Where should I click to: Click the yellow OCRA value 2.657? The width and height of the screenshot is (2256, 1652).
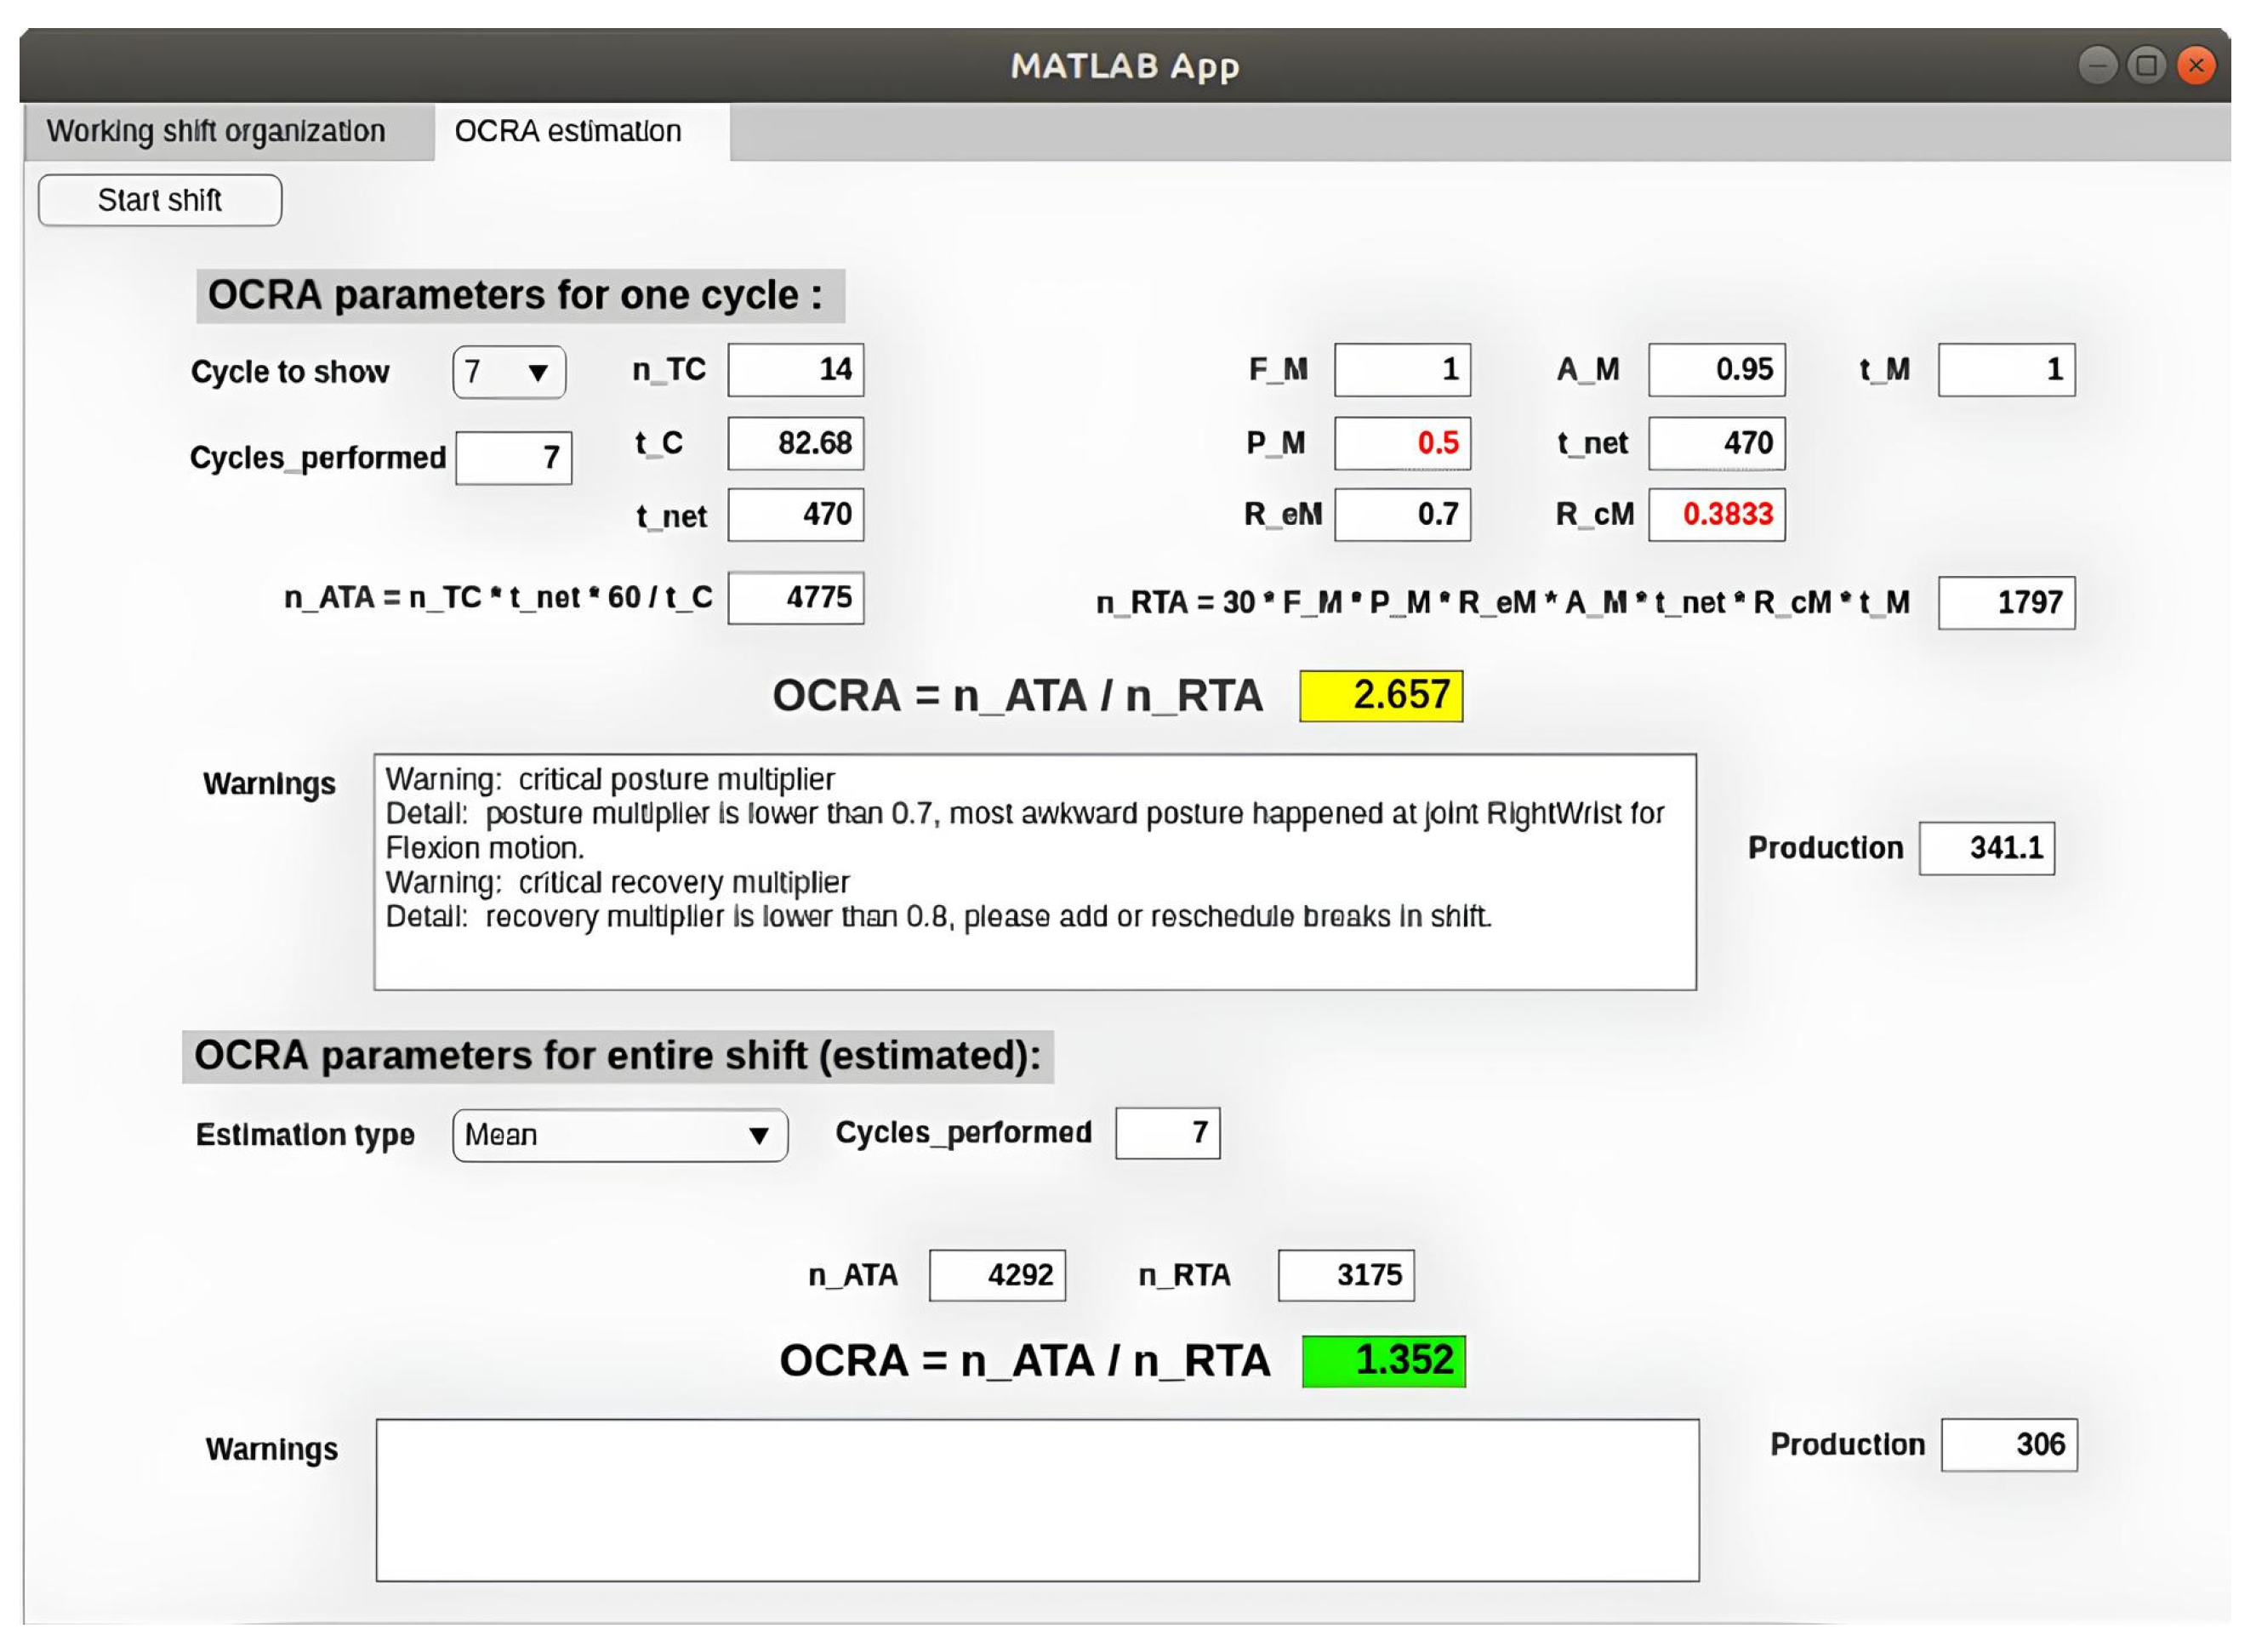tap(1381, 696)
